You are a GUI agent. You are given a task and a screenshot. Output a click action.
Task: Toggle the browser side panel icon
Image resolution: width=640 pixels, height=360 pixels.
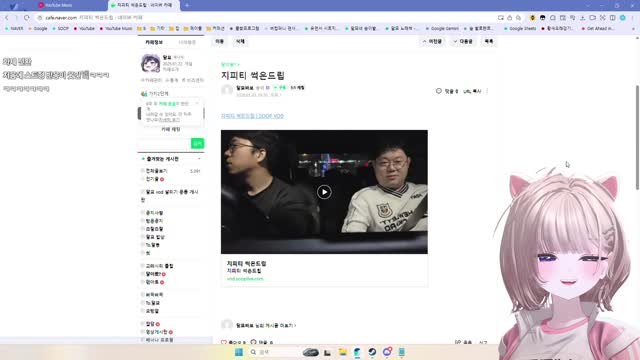pos(613,18)
